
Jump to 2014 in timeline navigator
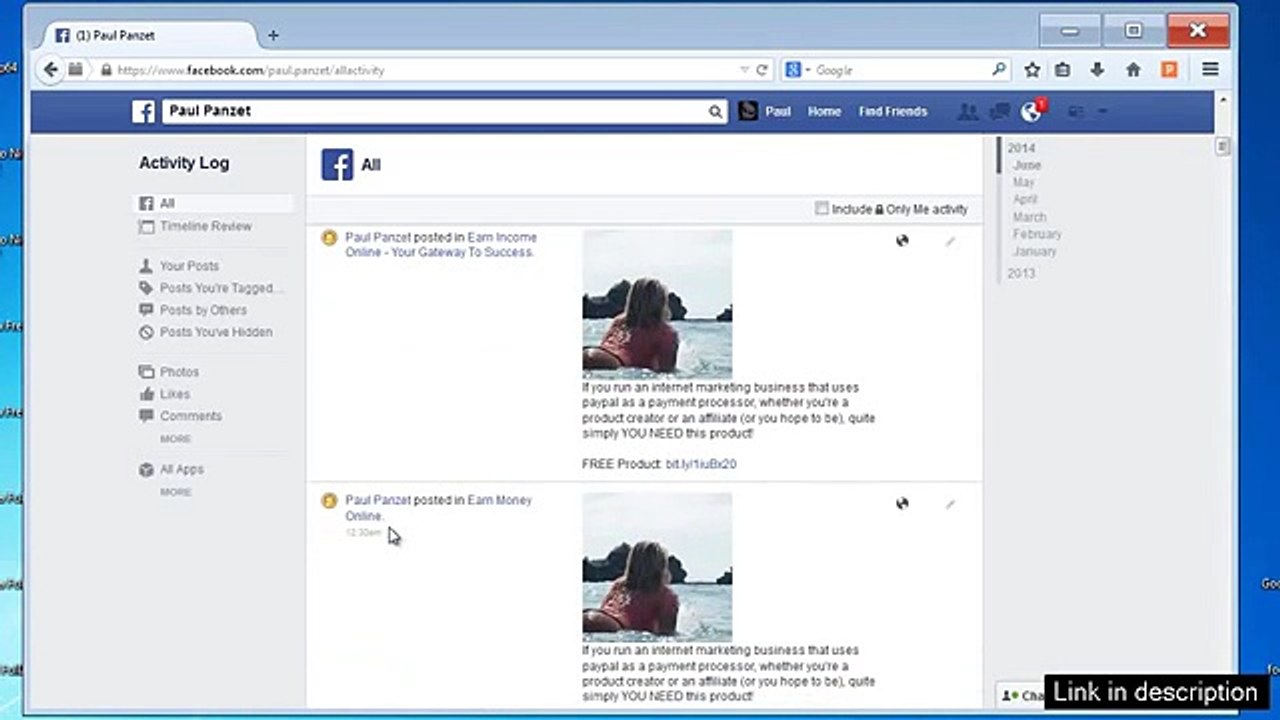[x=1021, y=148]
